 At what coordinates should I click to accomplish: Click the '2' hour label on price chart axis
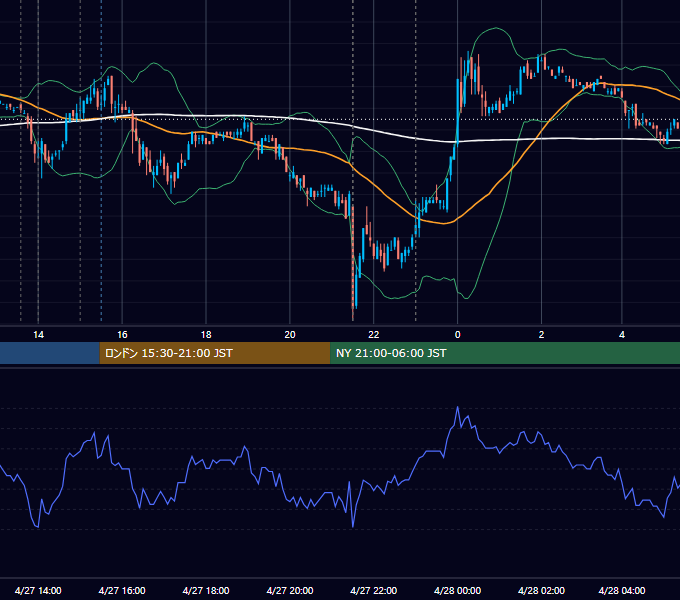pyautogui.click(x=541, y=335)
